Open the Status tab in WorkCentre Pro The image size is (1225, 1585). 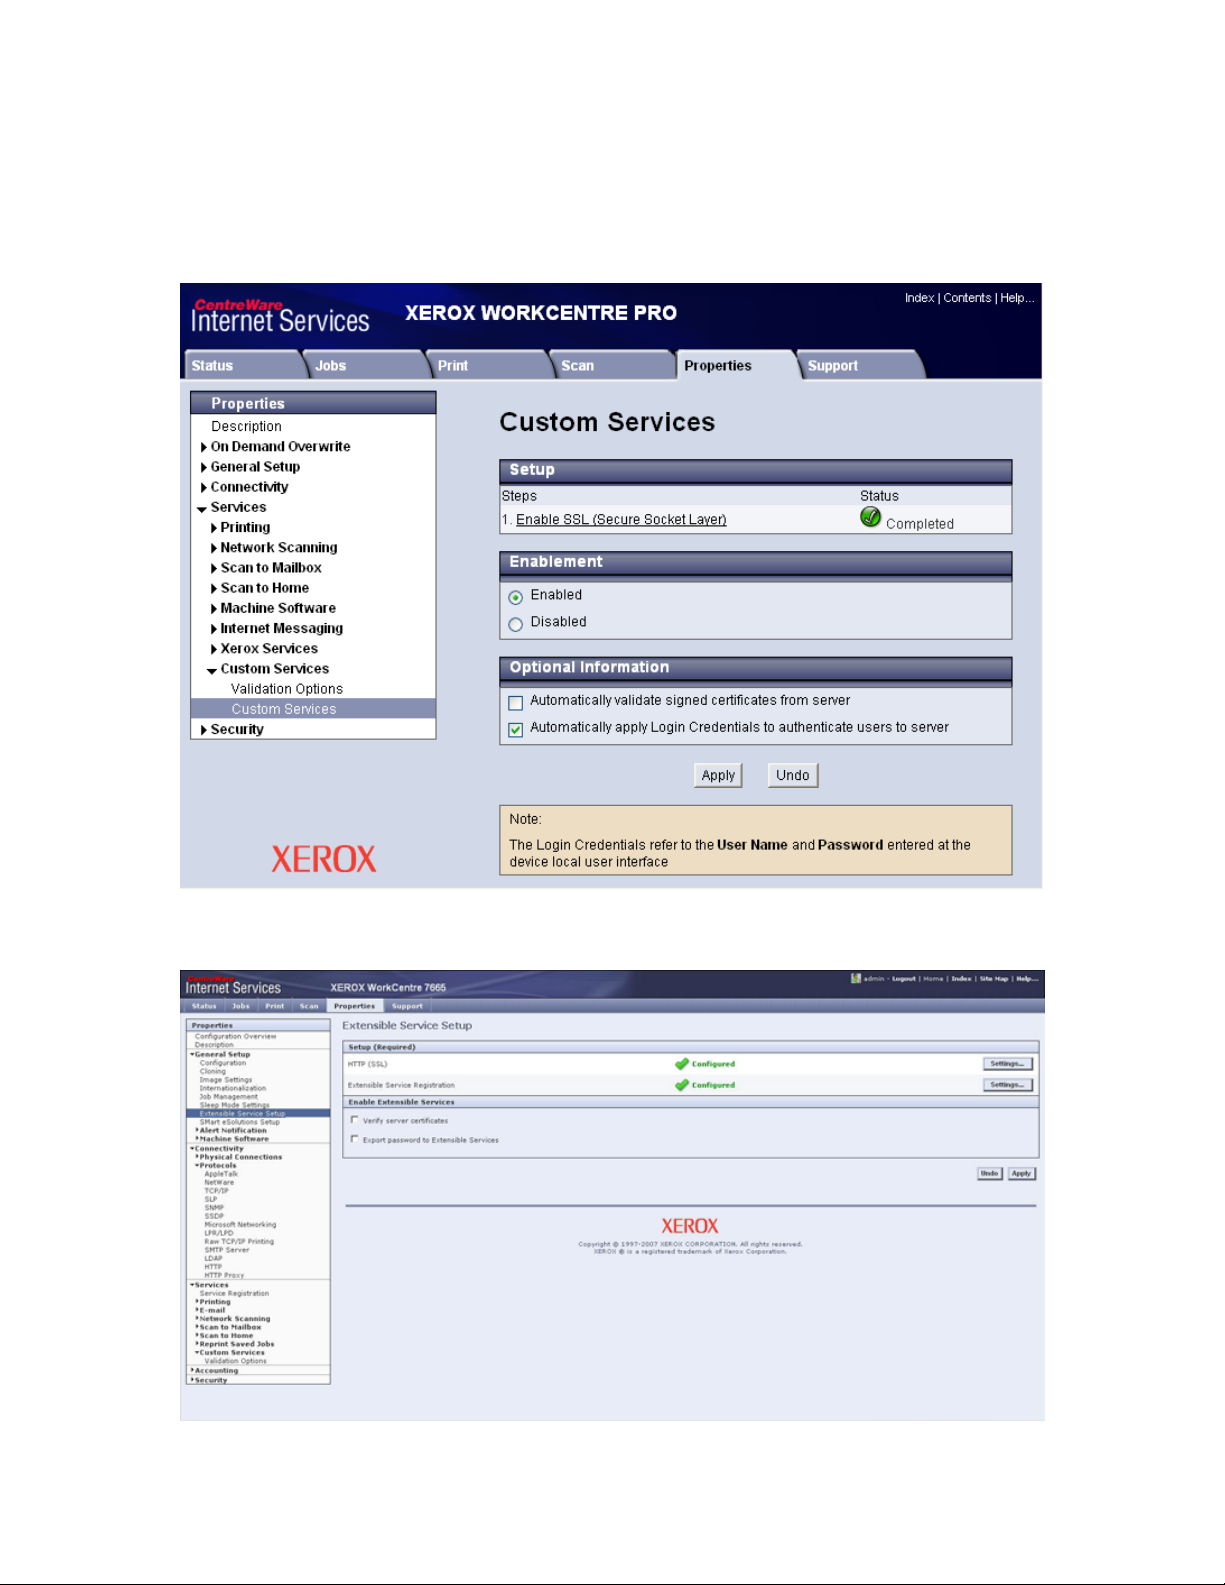click(244, 365)
